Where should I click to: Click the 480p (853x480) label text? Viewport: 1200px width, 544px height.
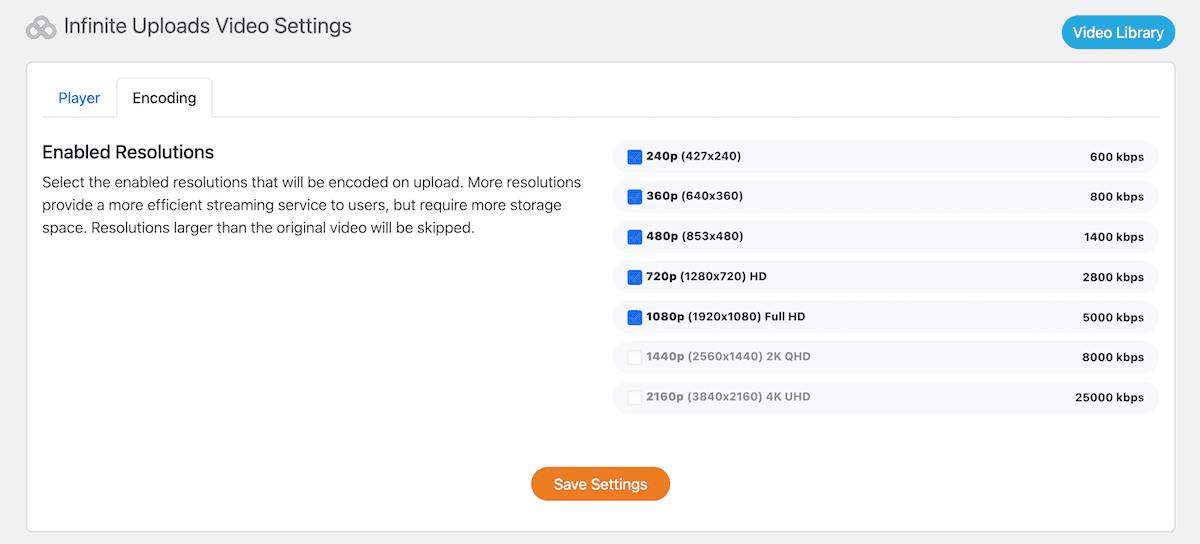tap(695, 237)
